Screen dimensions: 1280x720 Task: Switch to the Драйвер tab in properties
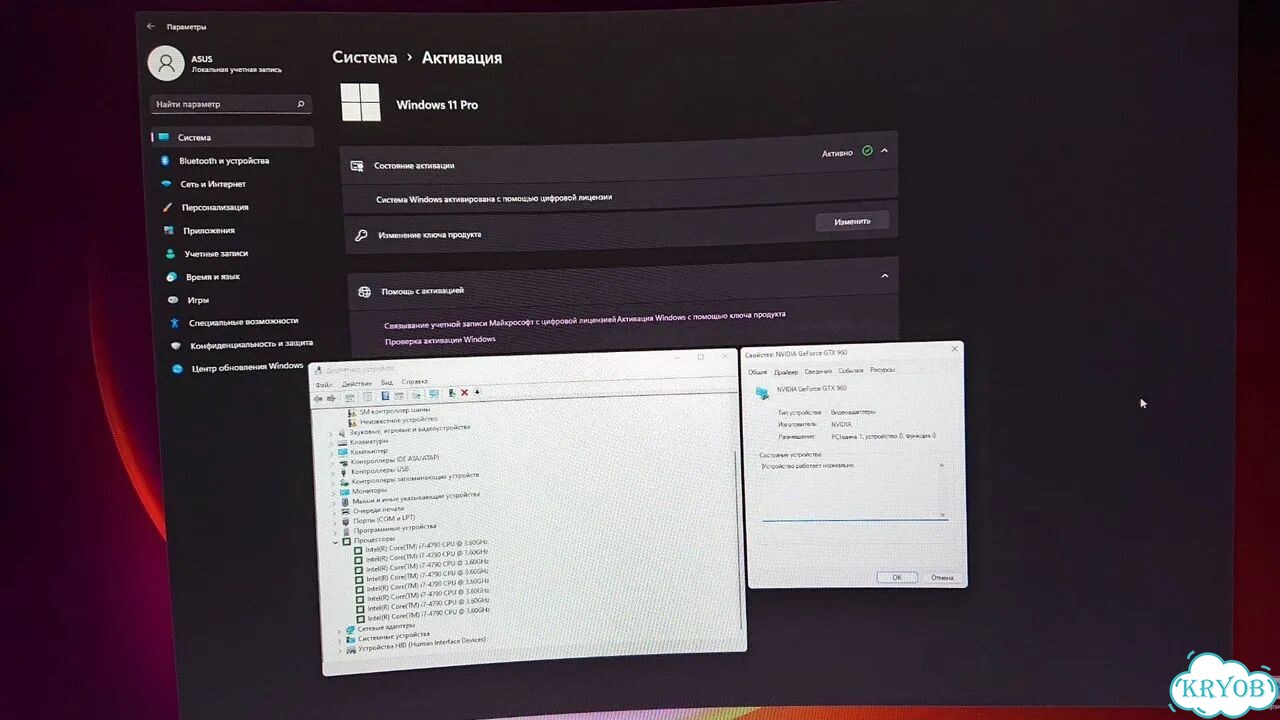786,372
